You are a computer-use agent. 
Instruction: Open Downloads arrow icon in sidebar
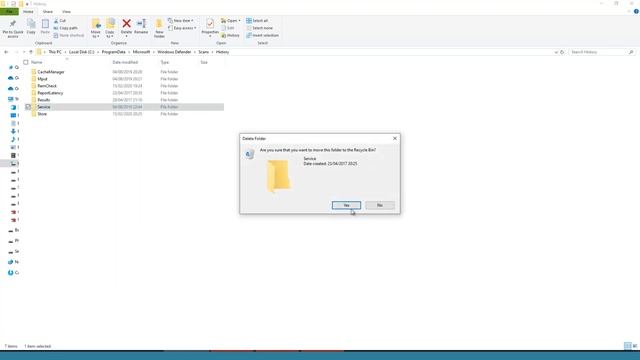(13, 131)
